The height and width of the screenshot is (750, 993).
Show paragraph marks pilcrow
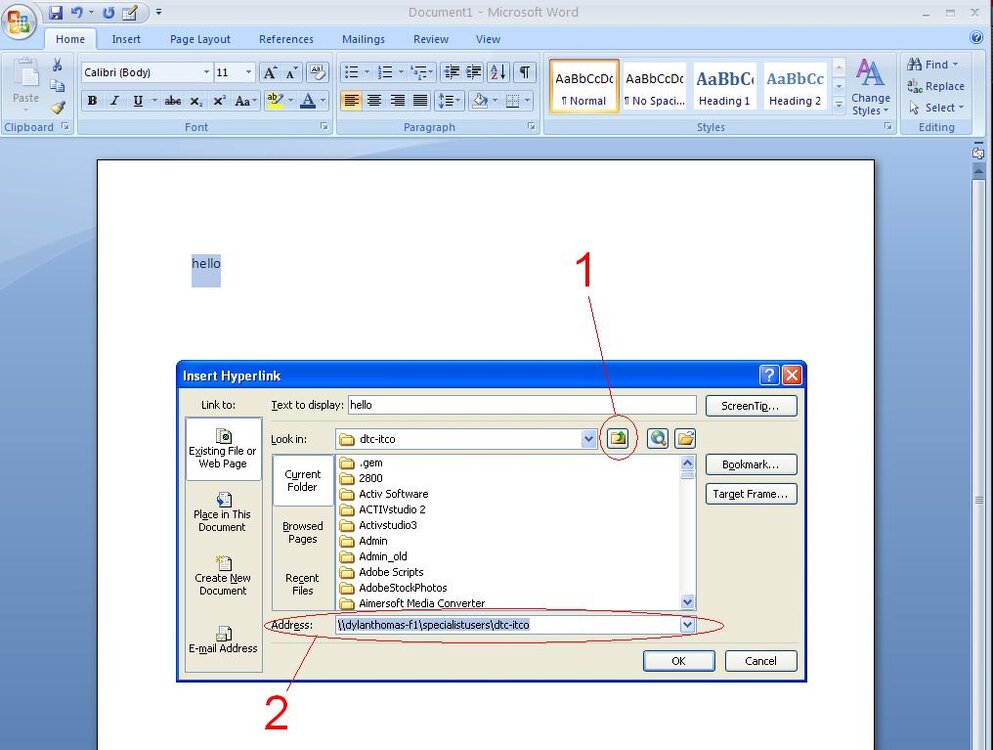pos(524,72)
